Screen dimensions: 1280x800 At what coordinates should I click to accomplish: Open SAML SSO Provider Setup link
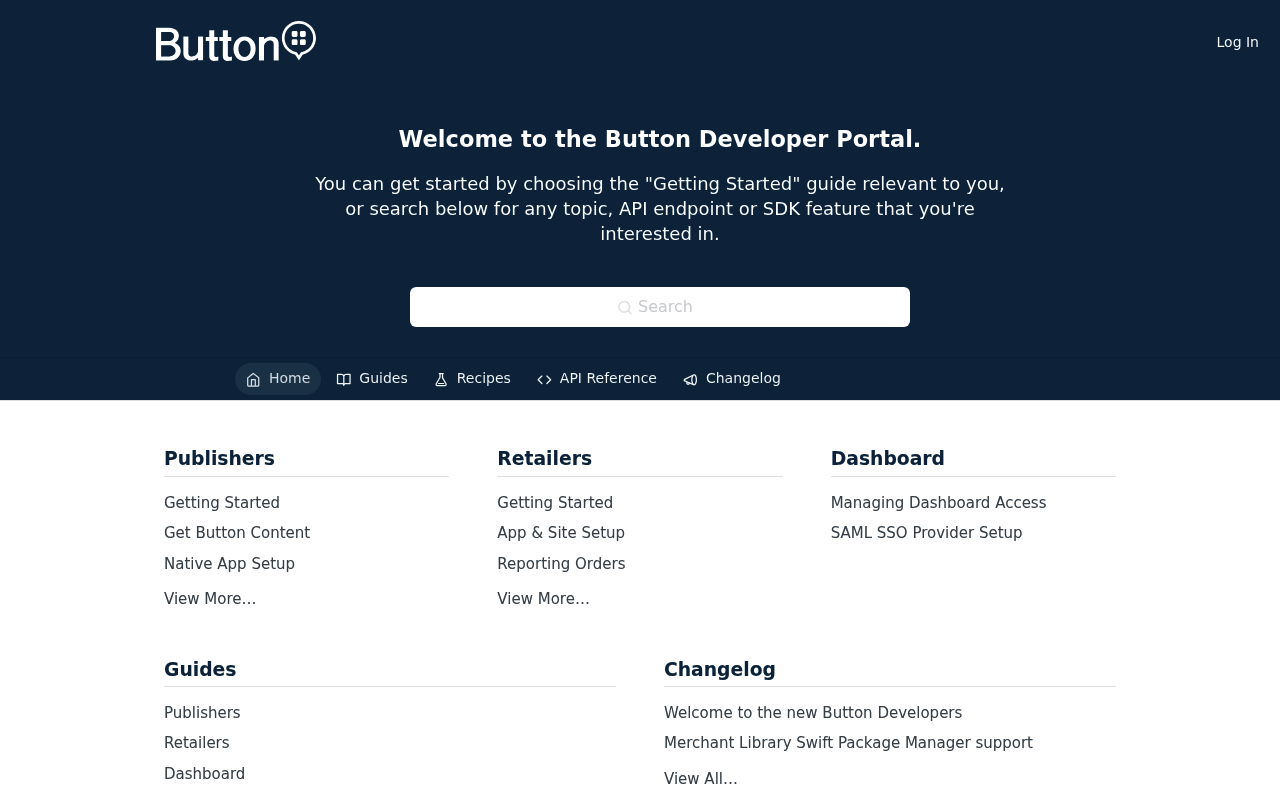(926, 533)
